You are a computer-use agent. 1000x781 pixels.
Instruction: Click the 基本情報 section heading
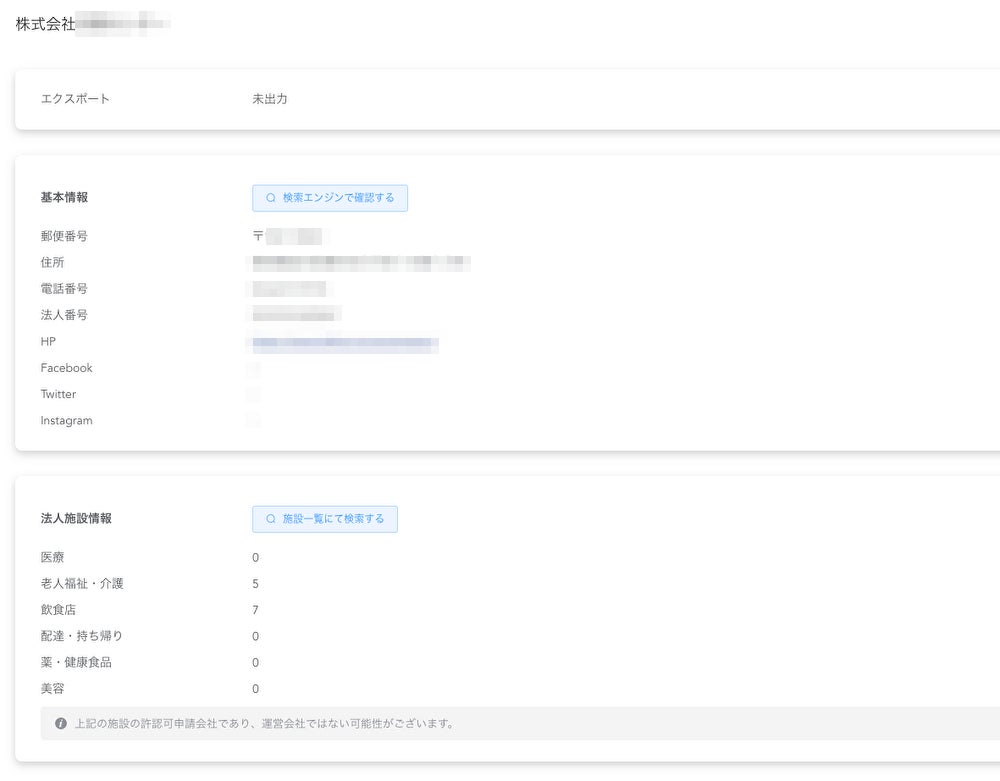(64, 197)
